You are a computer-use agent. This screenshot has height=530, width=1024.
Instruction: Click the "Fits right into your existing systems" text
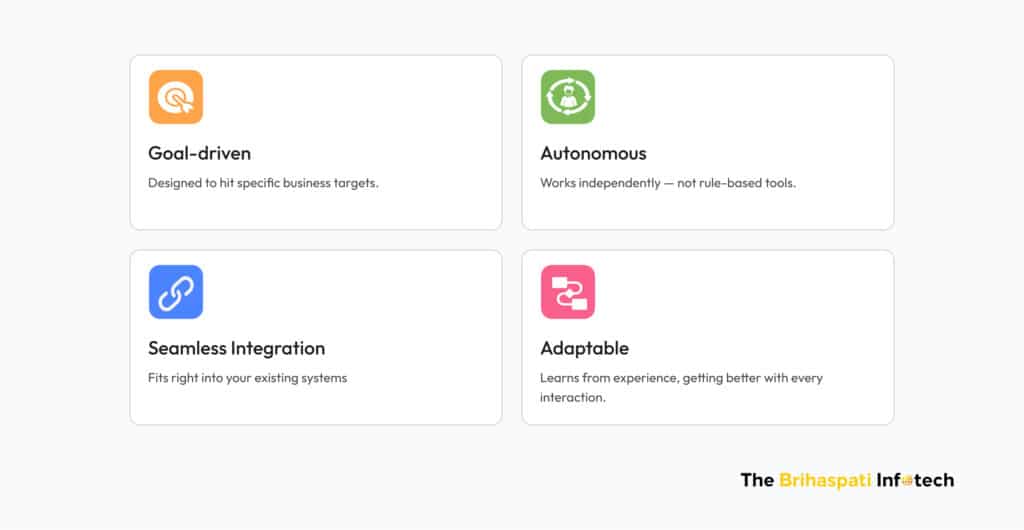pos(247,378)
